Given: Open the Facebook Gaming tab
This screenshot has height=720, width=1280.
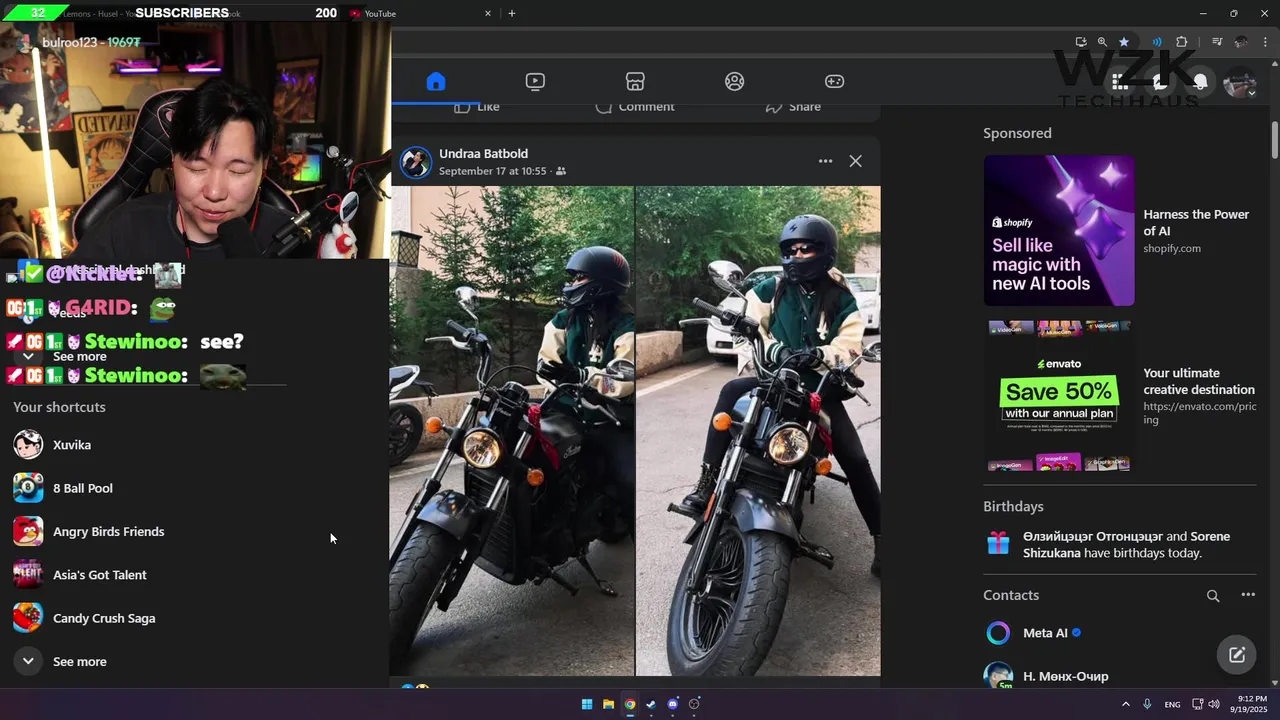Looking at the screenshot, I should 834,82.
